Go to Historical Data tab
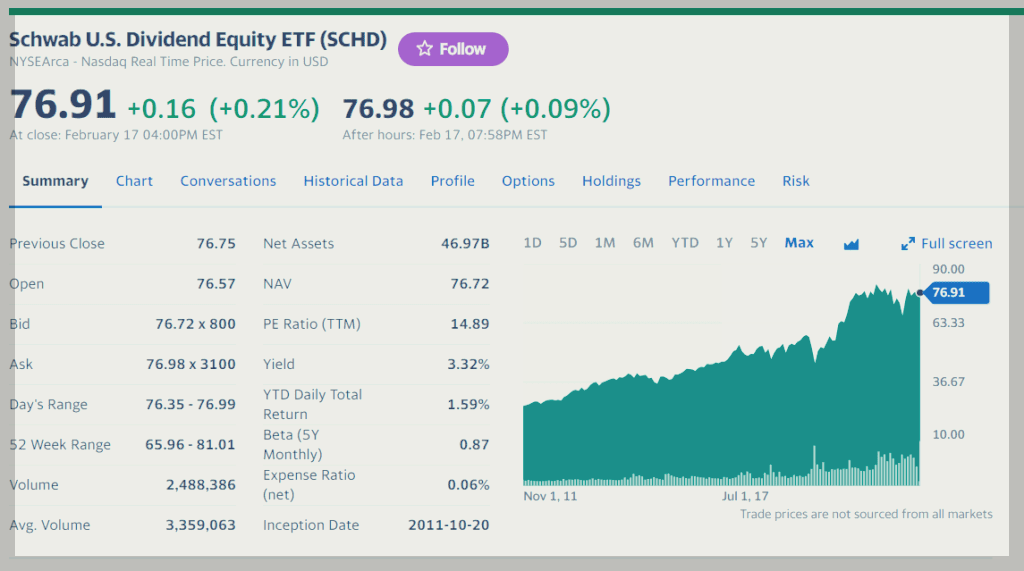Image resolution: width=1024 pixels, height=571 pixels. [x=353, y=181]
